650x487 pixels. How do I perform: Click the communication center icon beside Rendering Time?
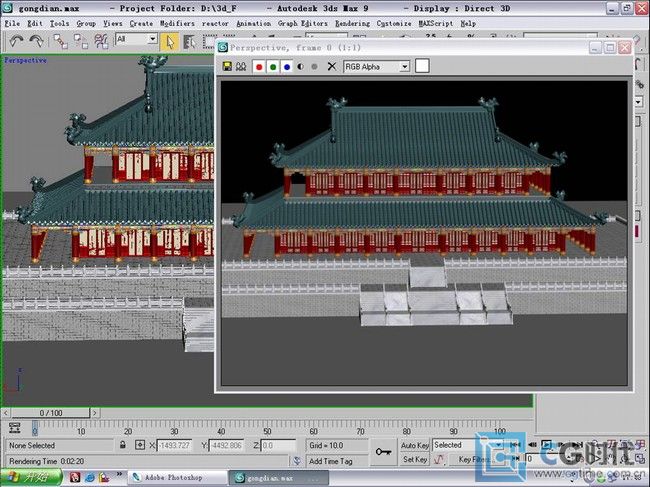296,460
